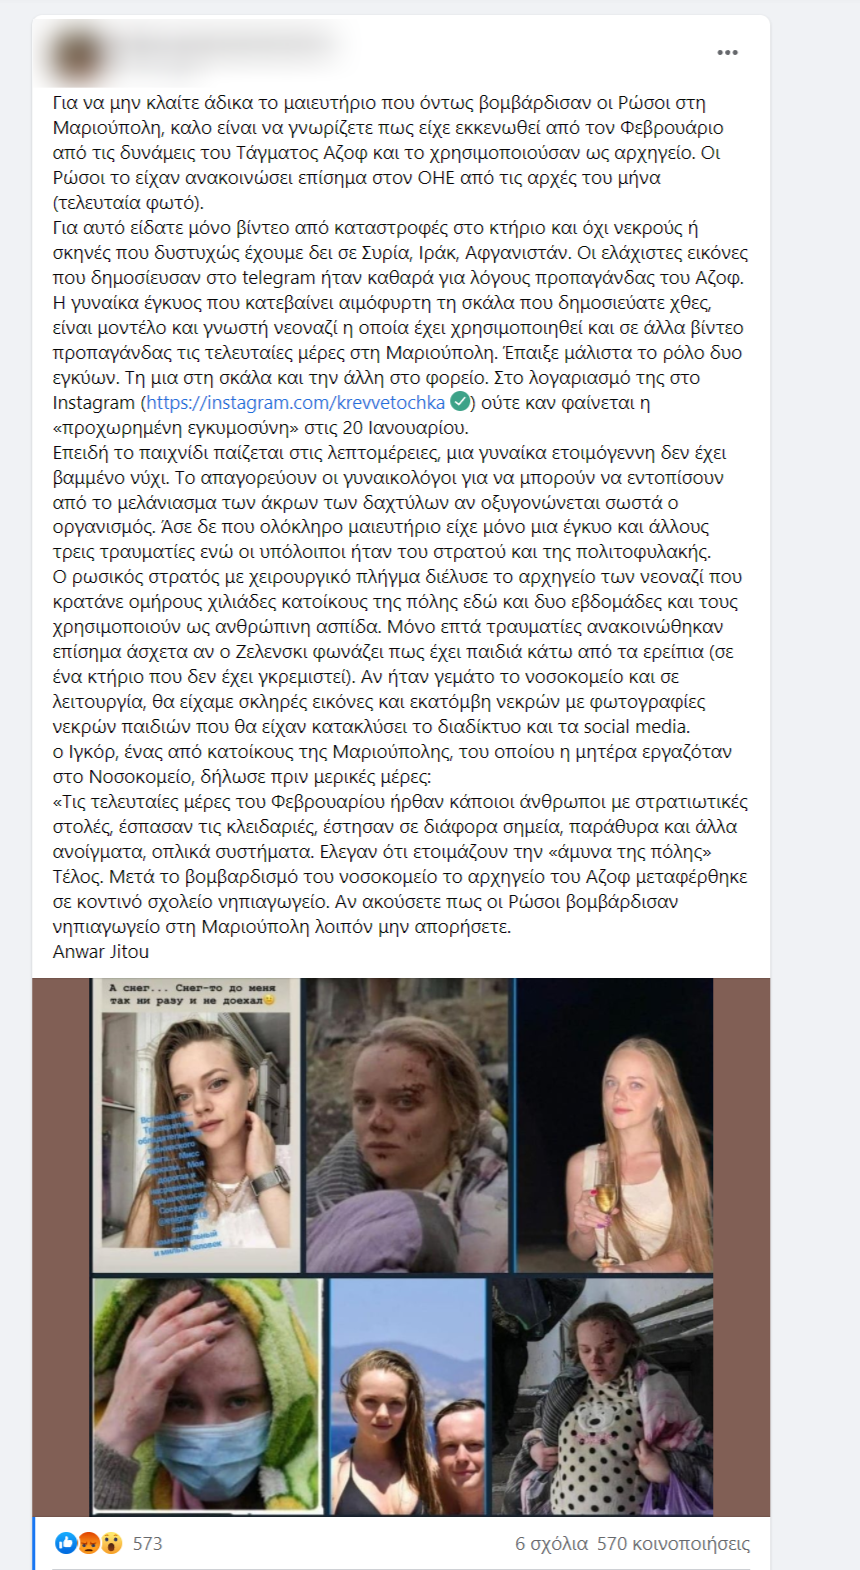Click the blue thumbs-up reaction icon
The height and width of the screenshot is (1570, 860).
[x=66, y=1543]
